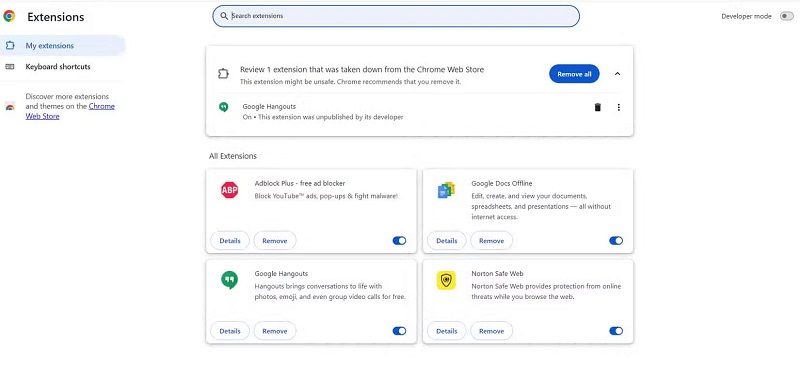This screenshot has width=800, height=388.
Task: Click the Remove all button
Action: tap(574, 74)
